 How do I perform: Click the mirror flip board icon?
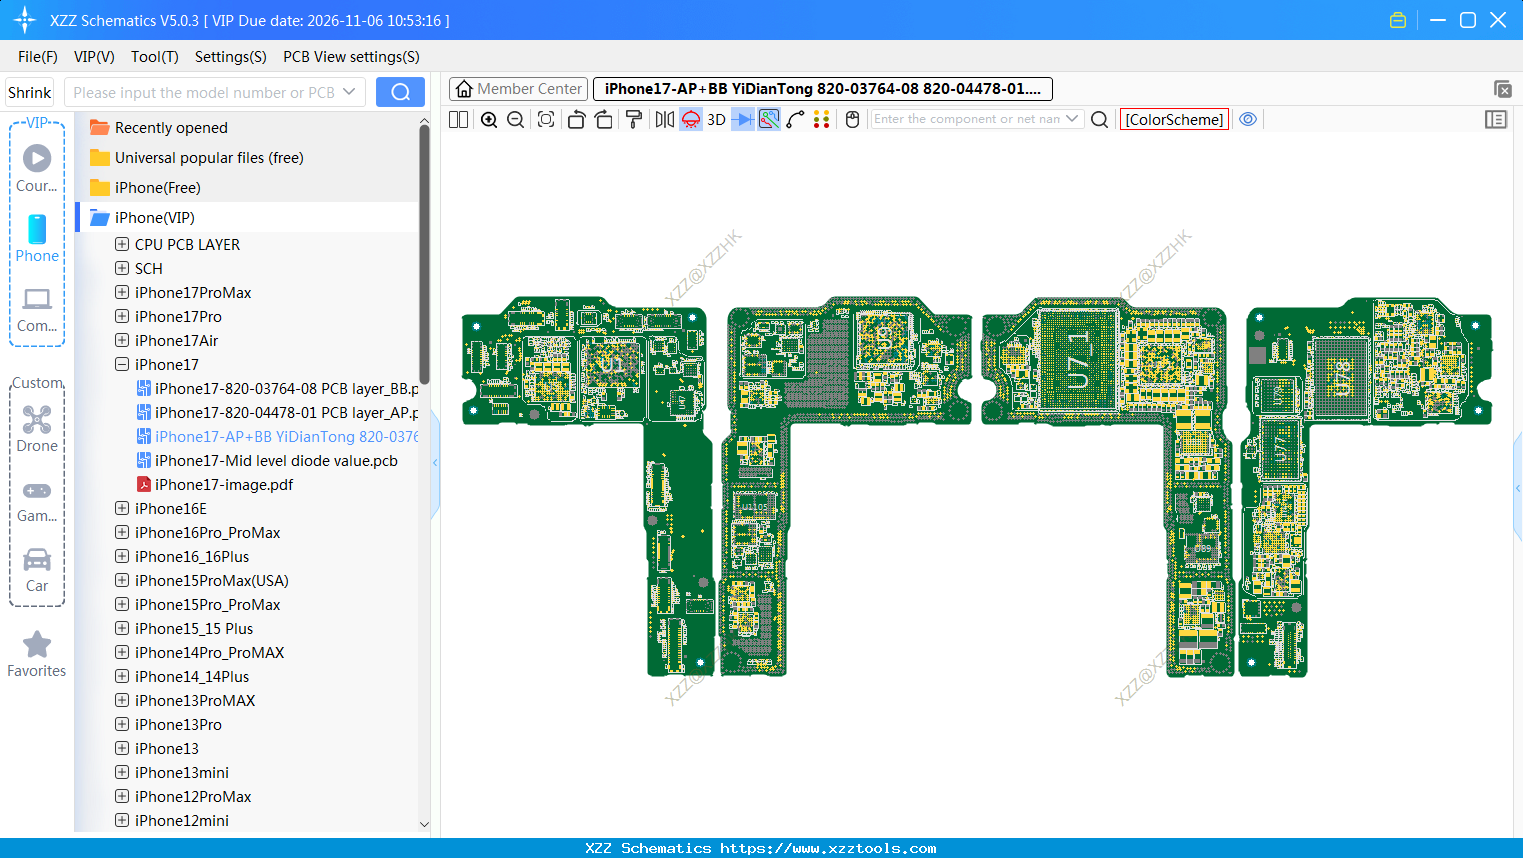[x=664, y=120]
